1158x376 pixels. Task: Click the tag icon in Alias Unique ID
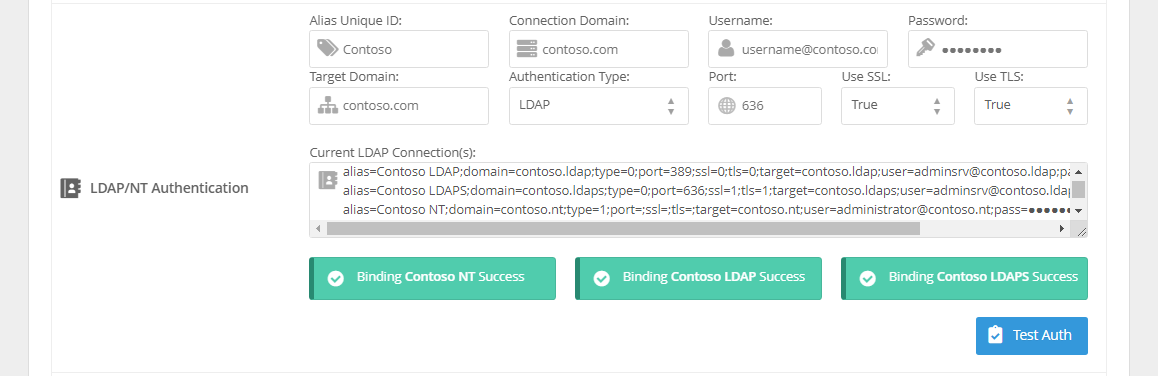coord(327,49)
